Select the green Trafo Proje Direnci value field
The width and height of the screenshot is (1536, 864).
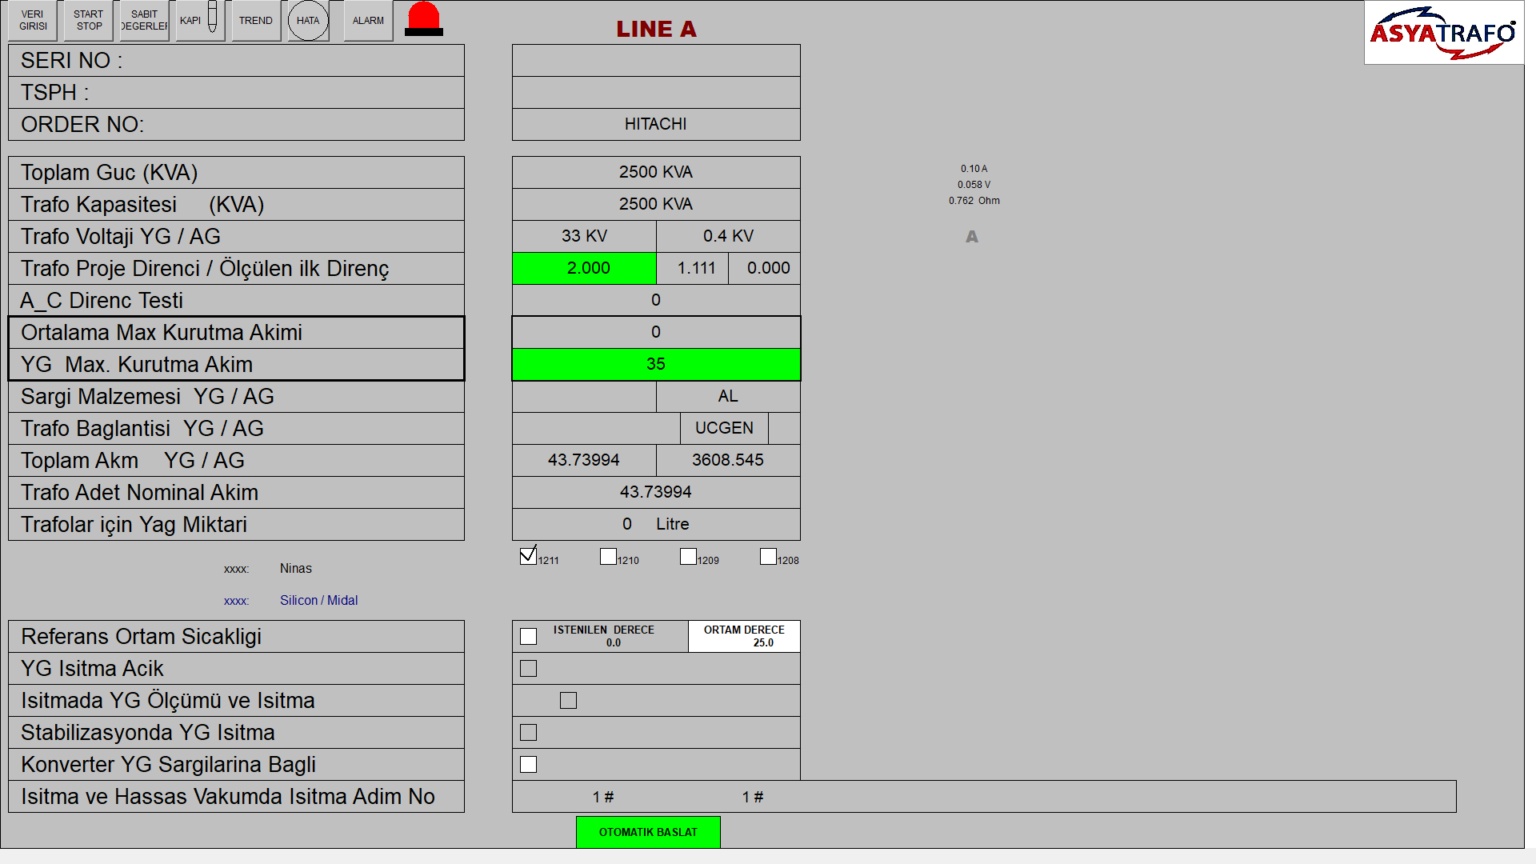coord(584,268)
